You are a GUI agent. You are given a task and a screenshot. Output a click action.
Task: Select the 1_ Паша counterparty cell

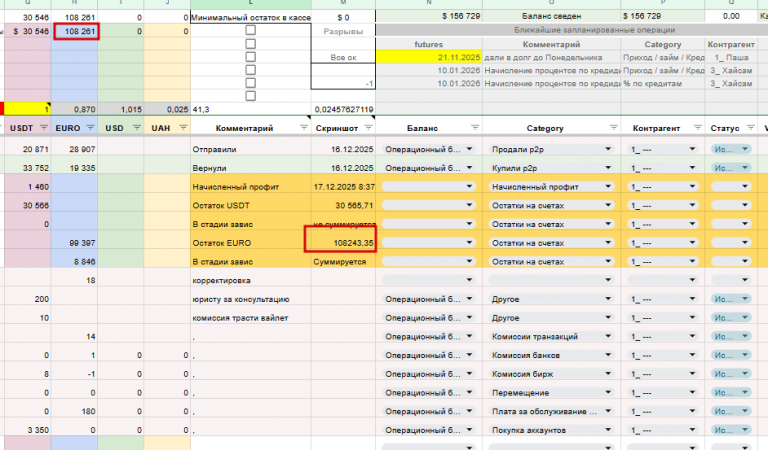point(731,57)
